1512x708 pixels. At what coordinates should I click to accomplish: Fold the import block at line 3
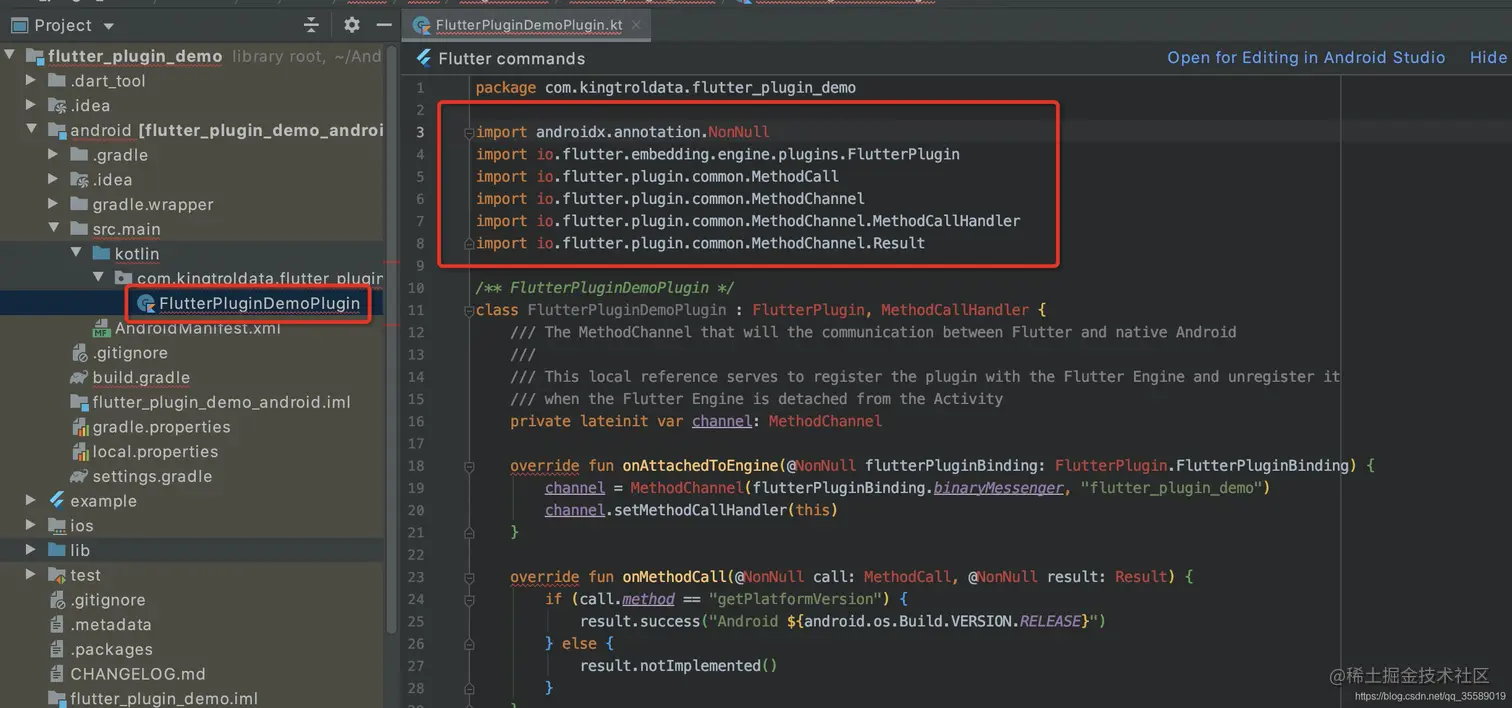pyautogui.click(x=467, y=132)
